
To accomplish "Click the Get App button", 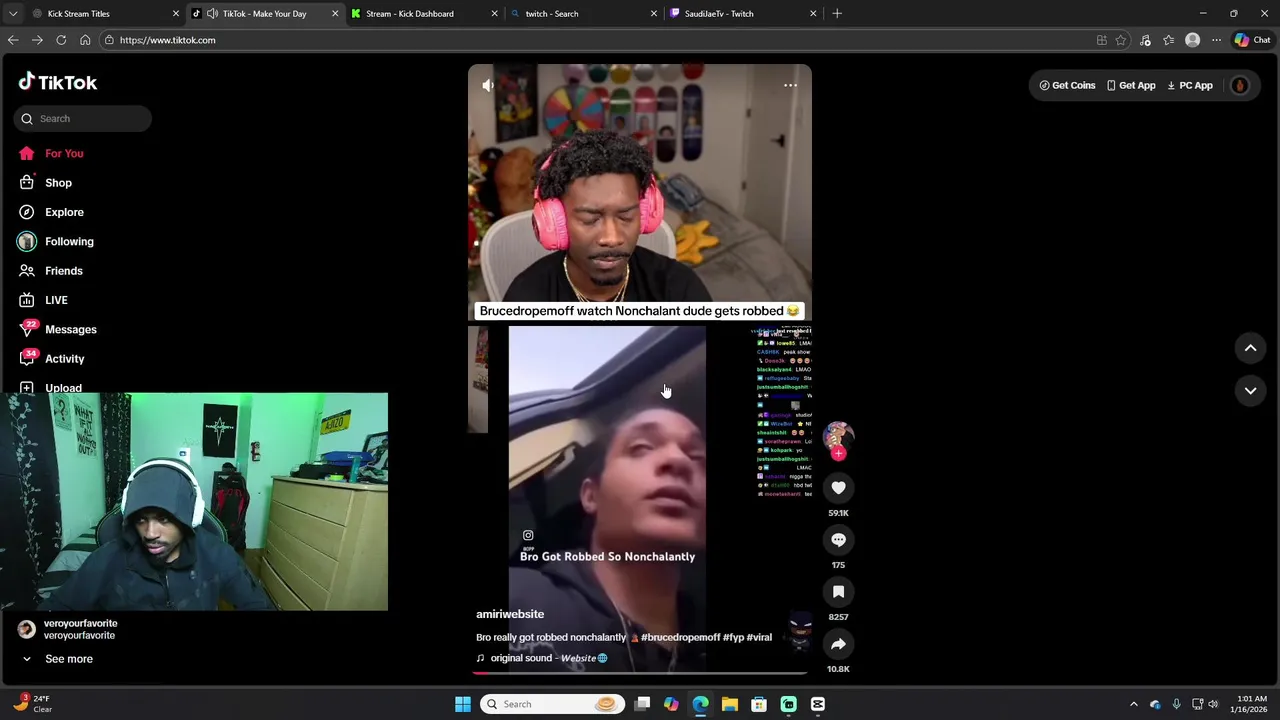I will (1131, 86).
